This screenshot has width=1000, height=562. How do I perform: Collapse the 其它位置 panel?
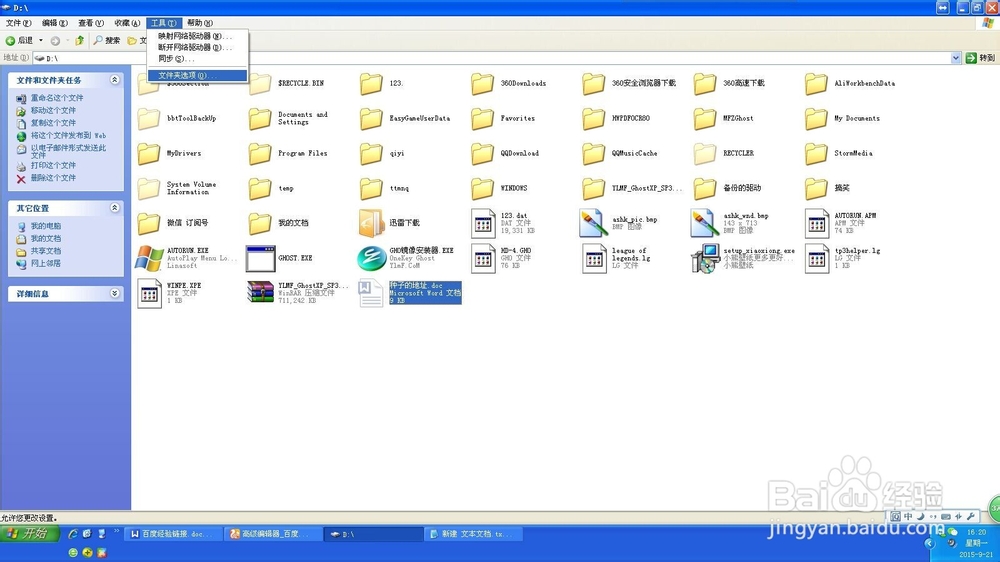[115, 207]
